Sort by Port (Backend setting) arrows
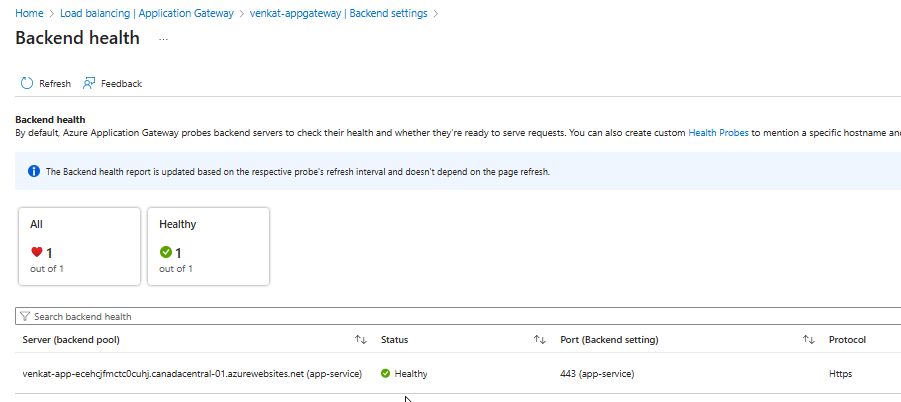 coord(808,339)
